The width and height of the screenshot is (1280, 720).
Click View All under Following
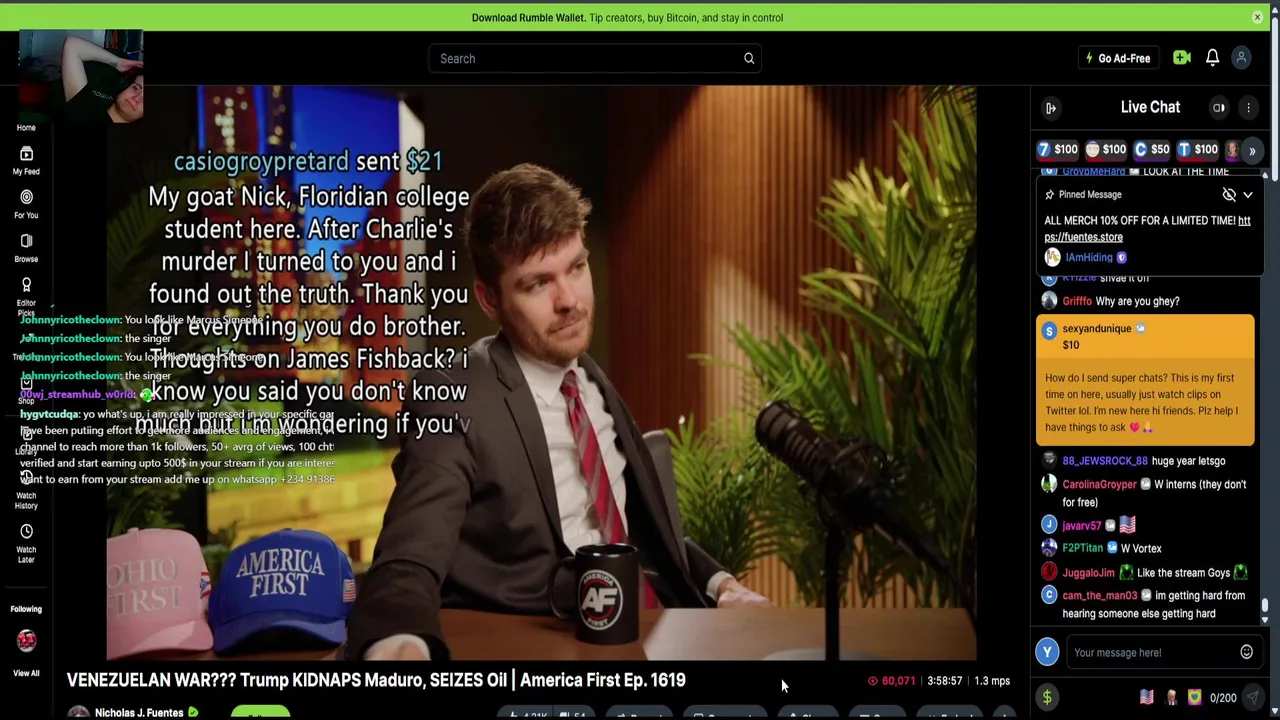pyautogui.click(x=26, y=673)
